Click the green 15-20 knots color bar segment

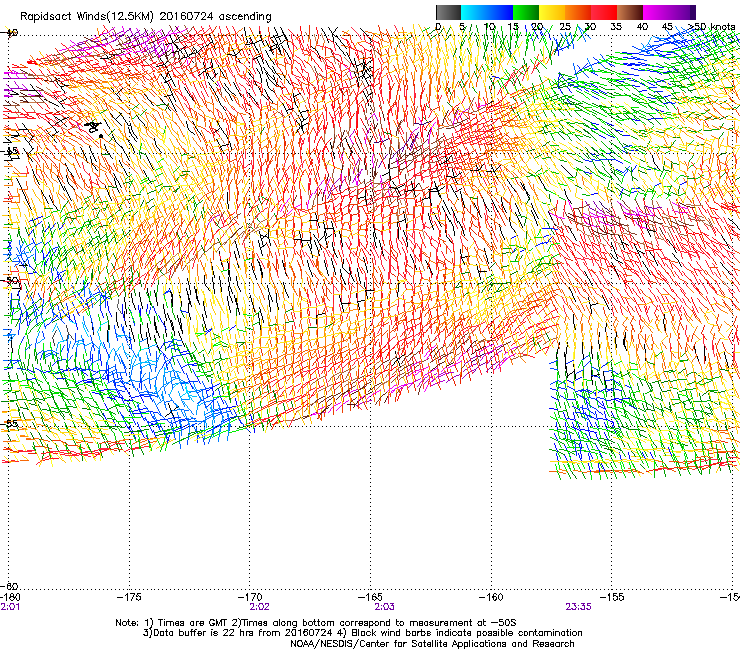526,12
